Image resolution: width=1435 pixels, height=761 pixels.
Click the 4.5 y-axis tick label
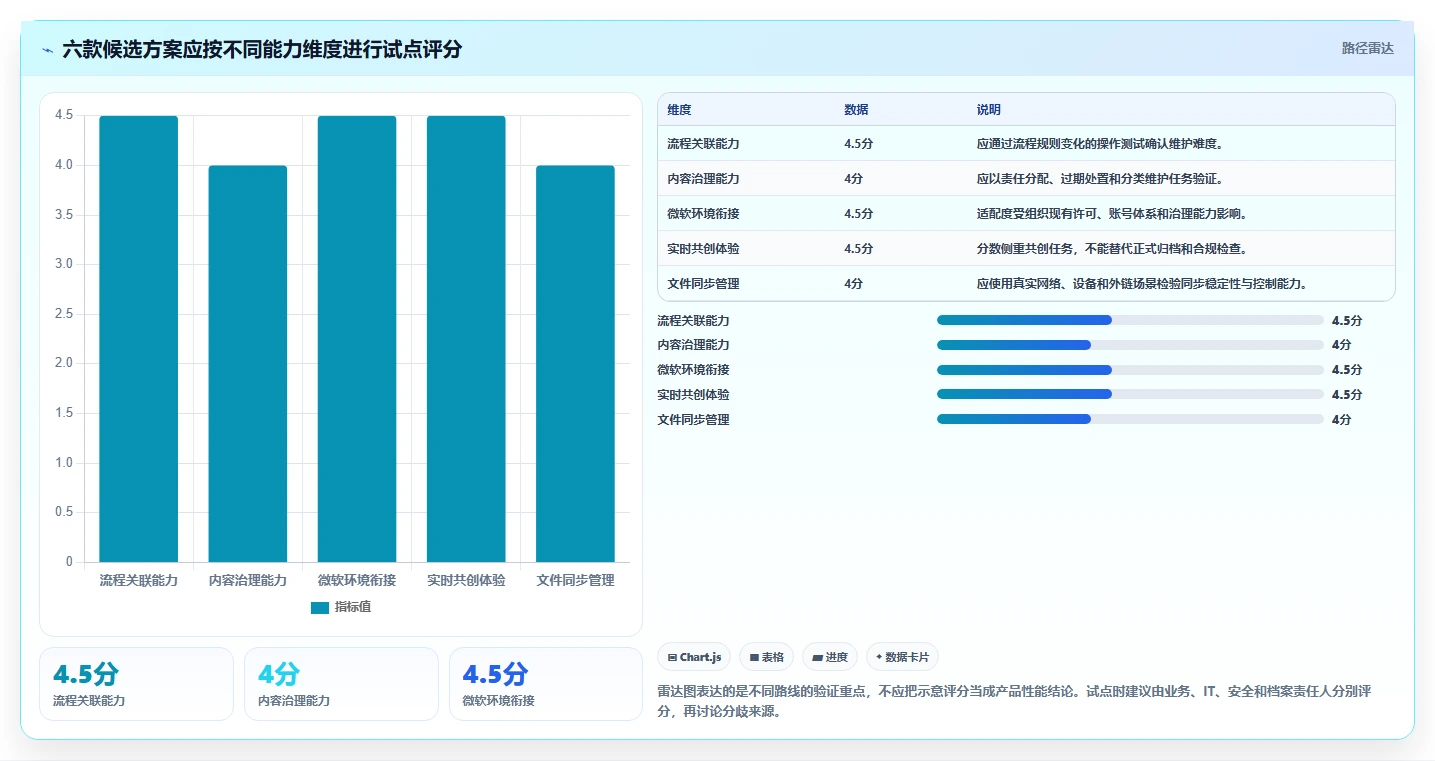(x=64, y=115)
